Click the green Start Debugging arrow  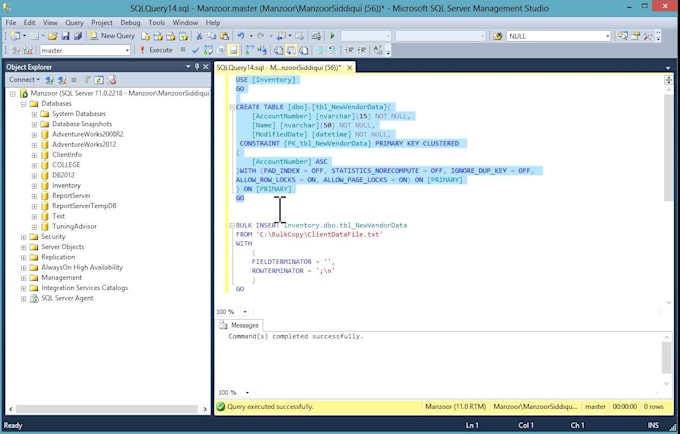click(x=332, y=36)
